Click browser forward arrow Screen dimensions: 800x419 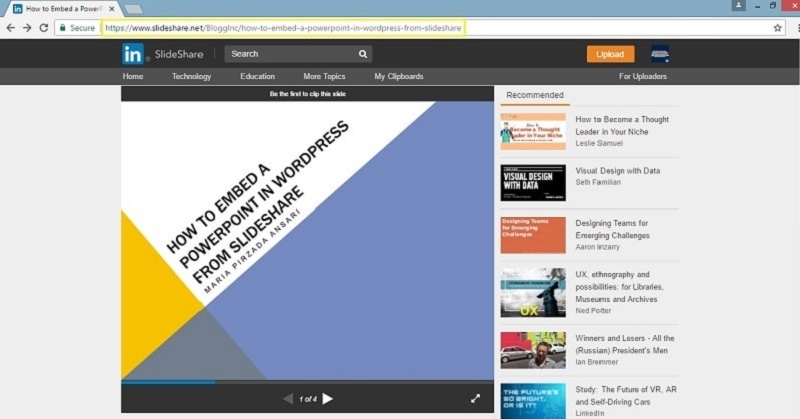27,28
